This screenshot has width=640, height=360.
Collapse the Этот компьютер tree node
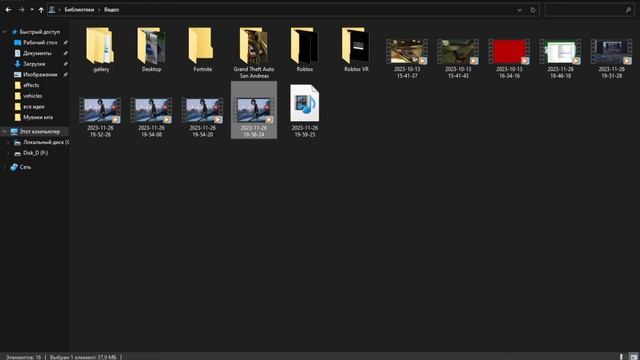4,131
